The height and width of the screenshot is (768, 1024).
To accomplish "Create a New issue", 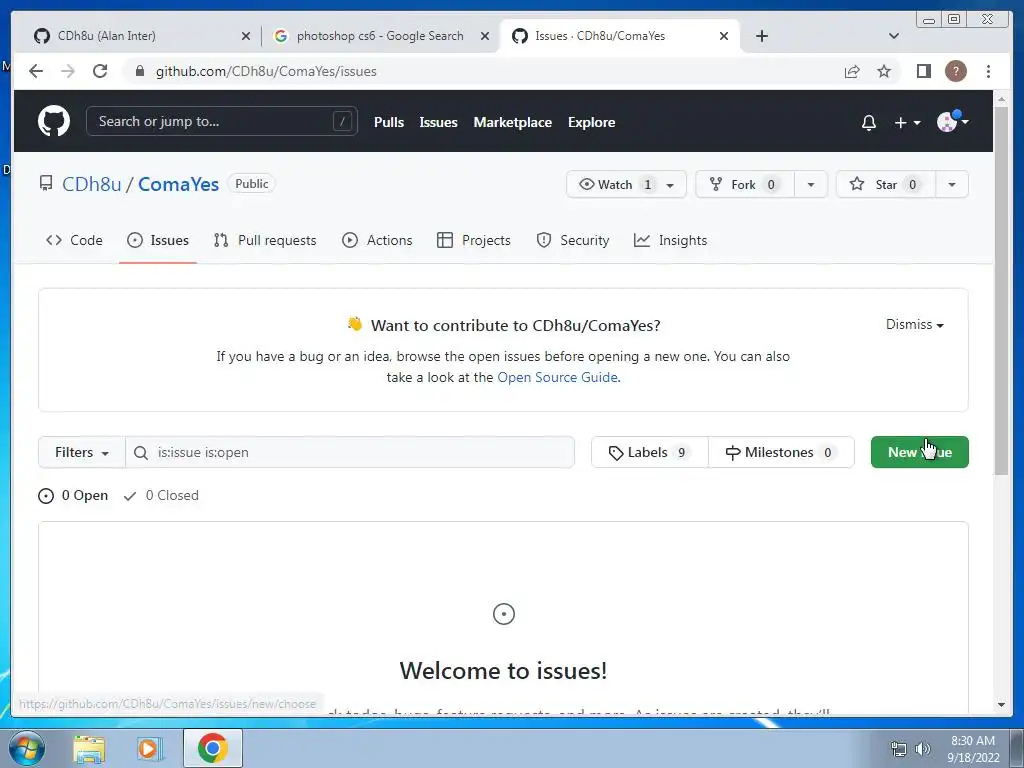I will pos(920,453).
